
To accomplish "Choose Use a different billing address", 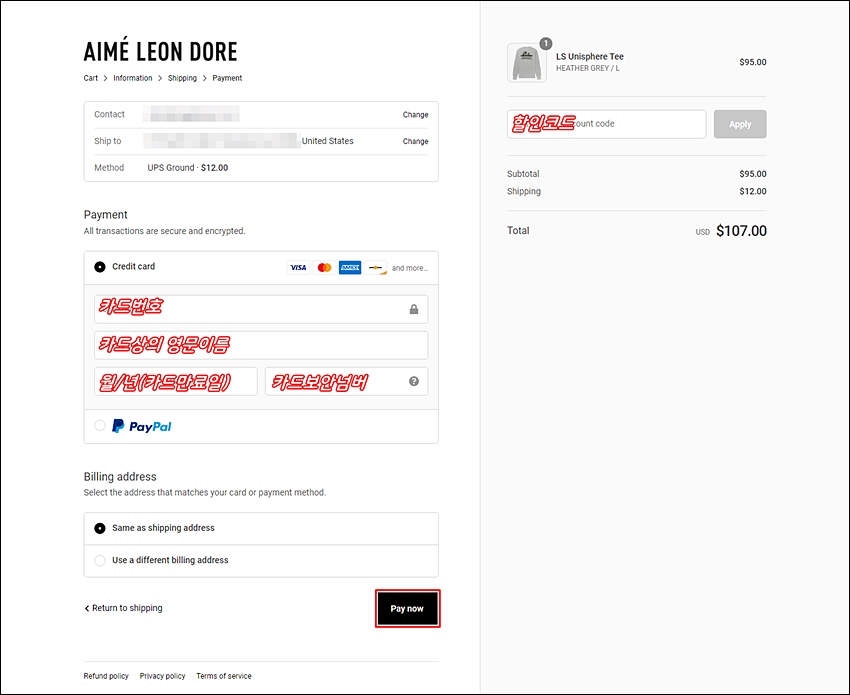I will point(100,560).
